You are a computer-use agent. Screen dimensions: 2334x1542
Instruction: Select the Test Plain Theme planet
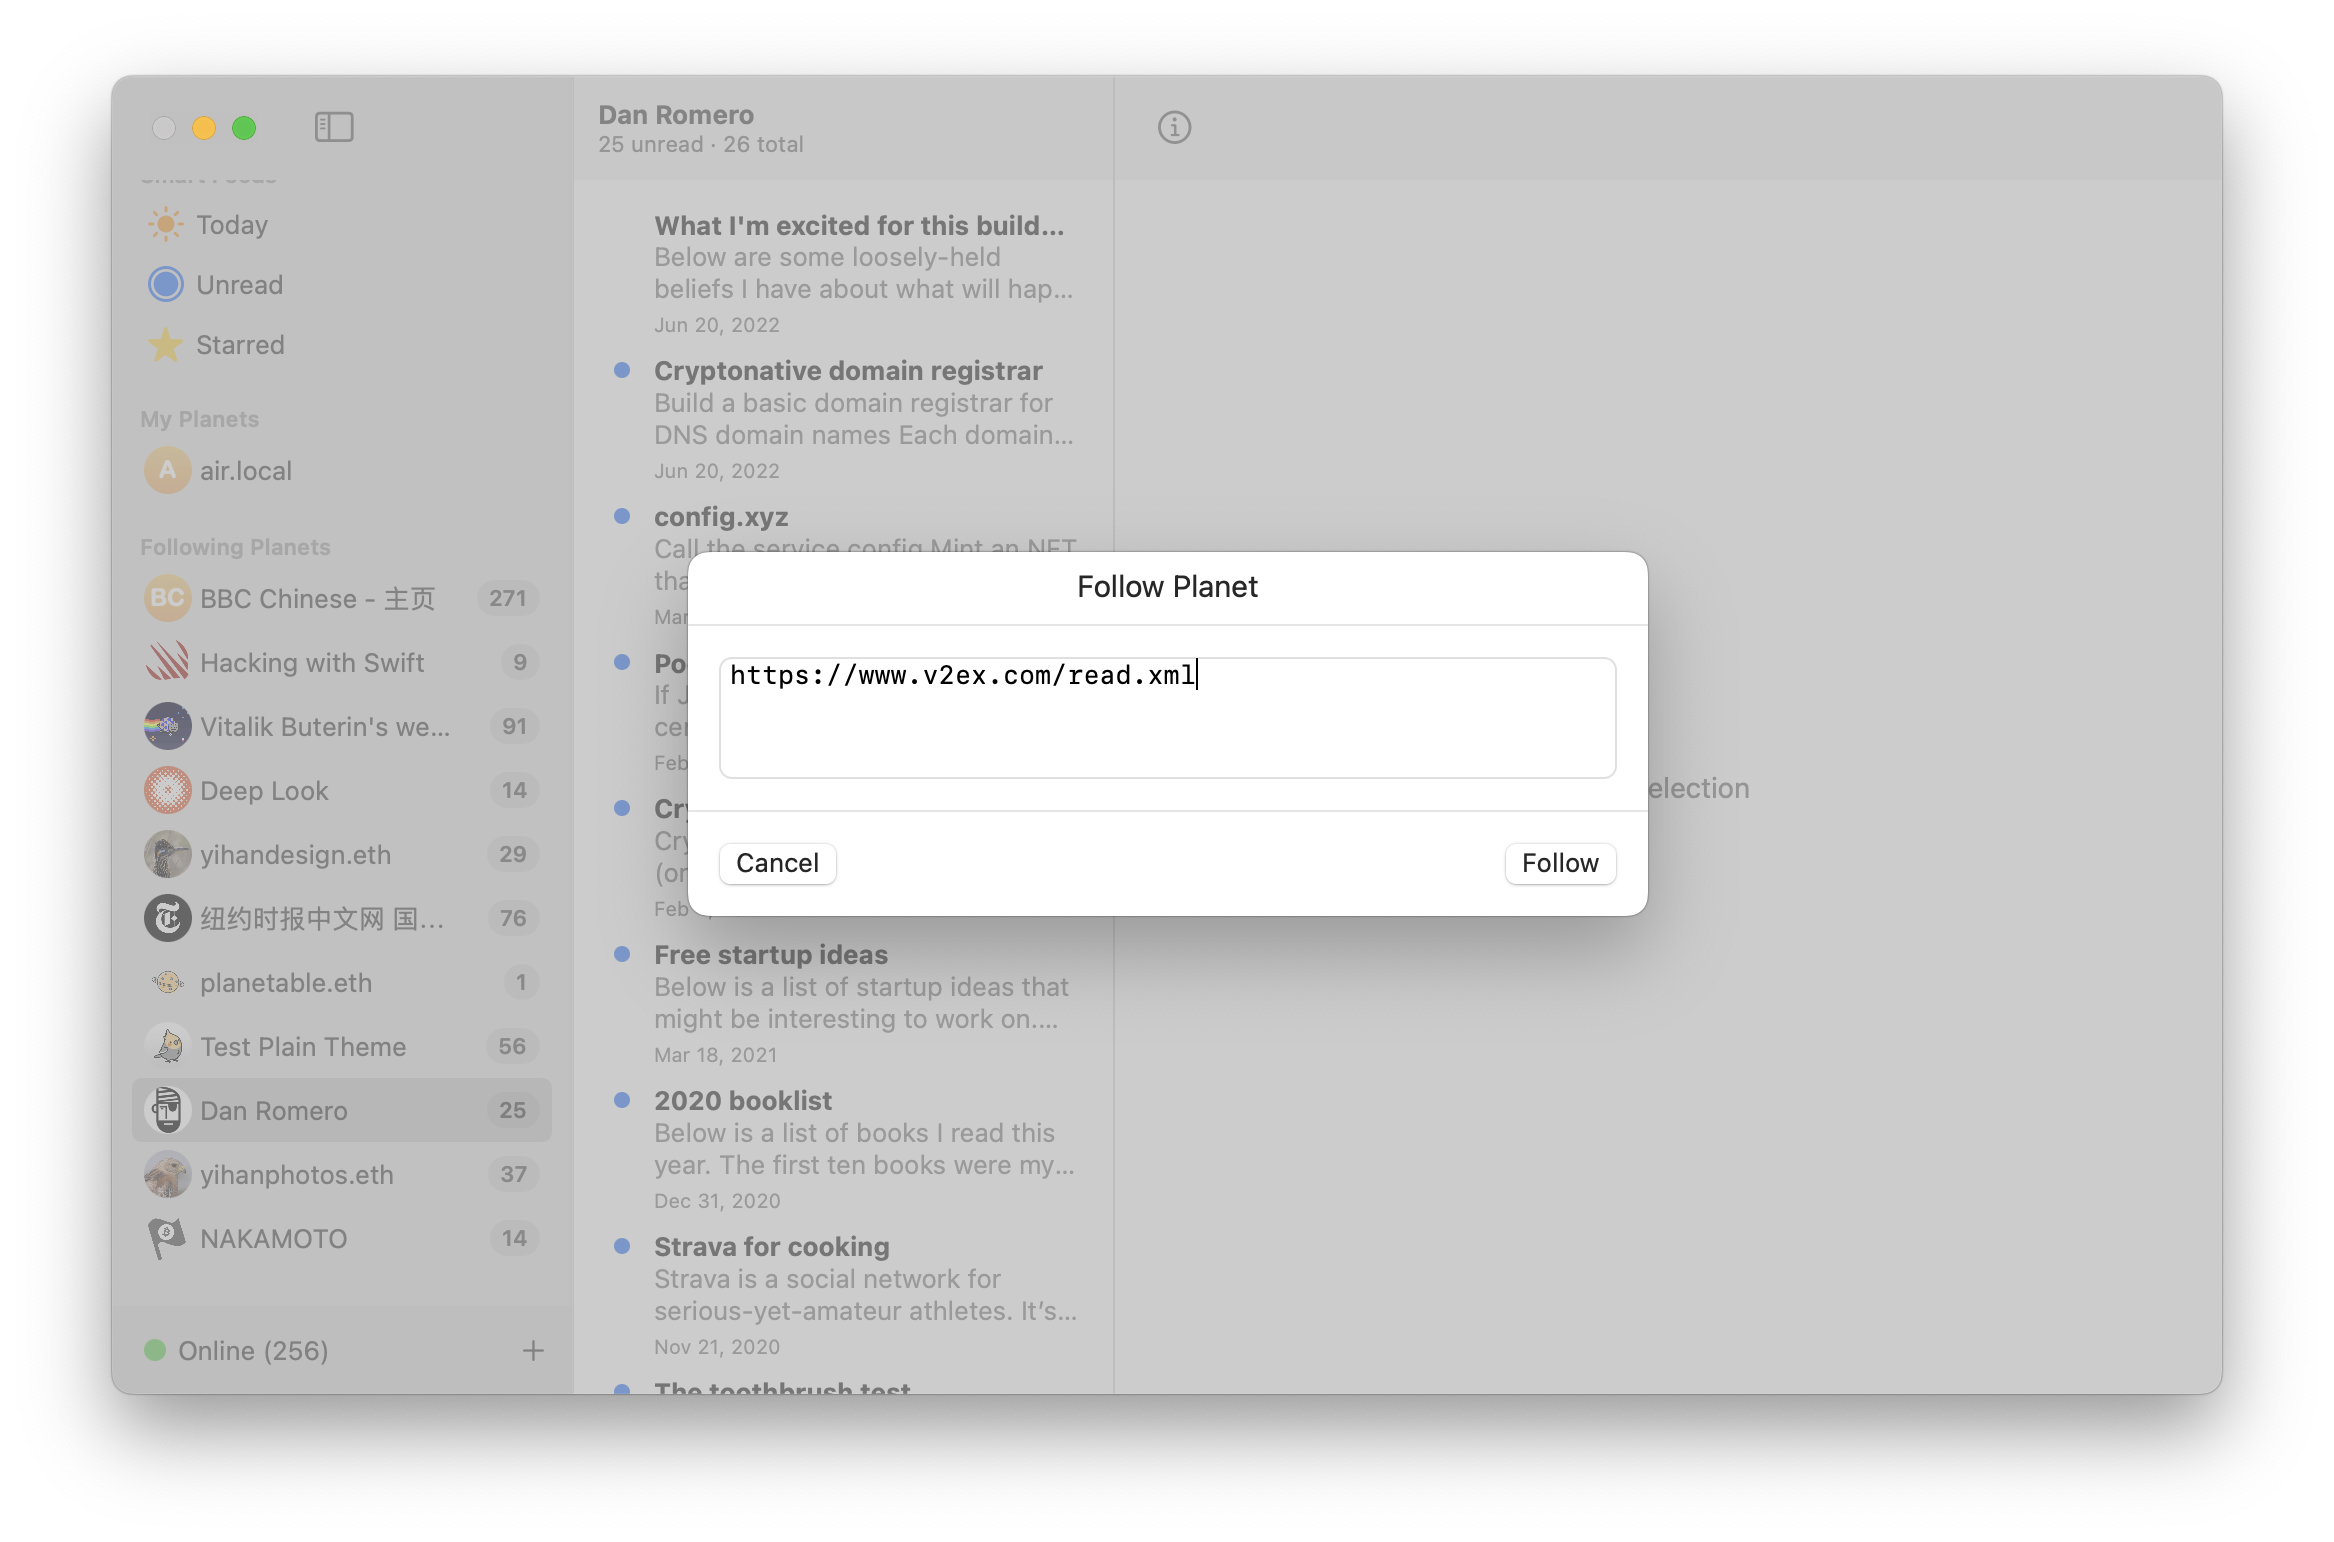[x=302, y=1046]
